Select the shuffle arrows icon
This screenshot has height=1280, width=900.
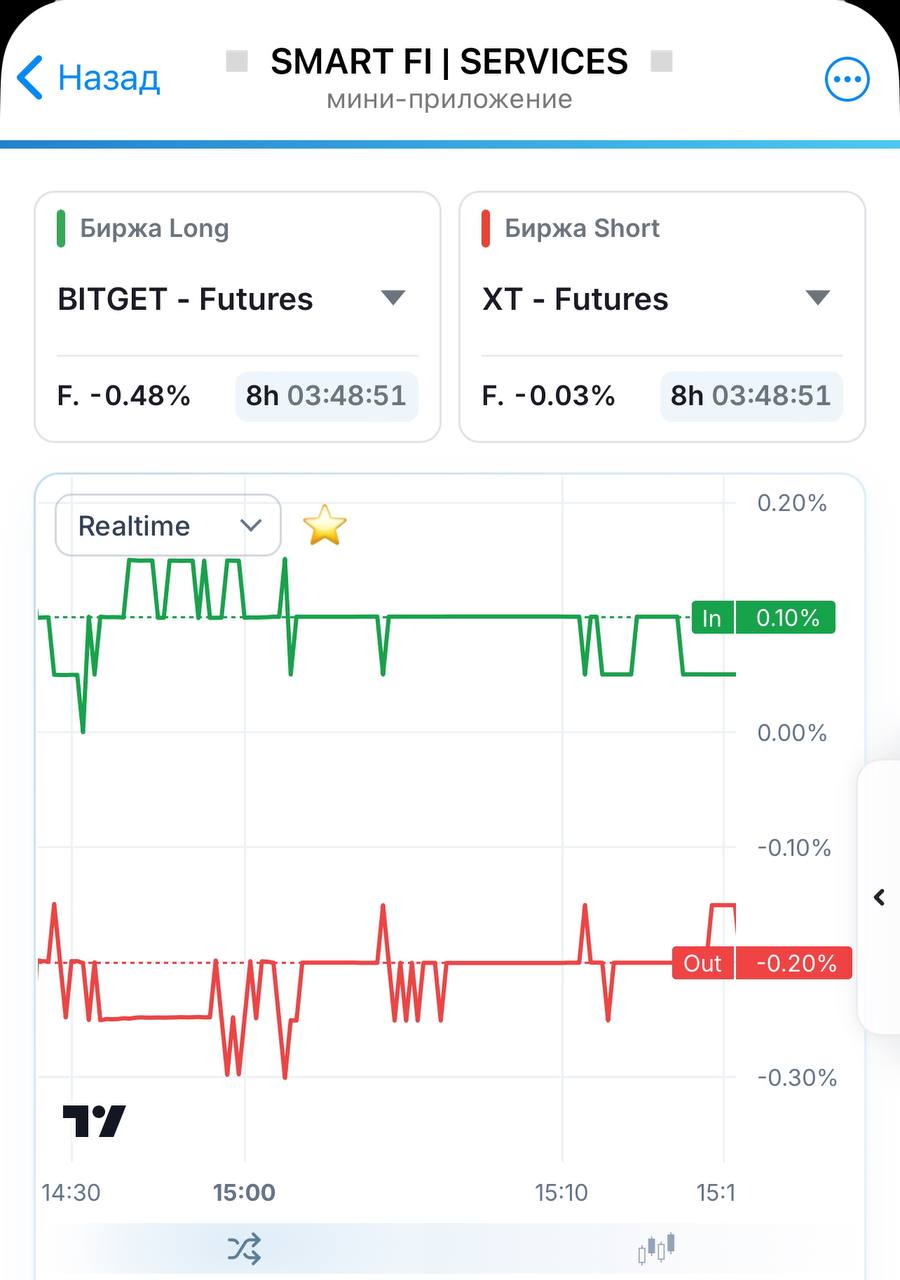coord(244,1248)
